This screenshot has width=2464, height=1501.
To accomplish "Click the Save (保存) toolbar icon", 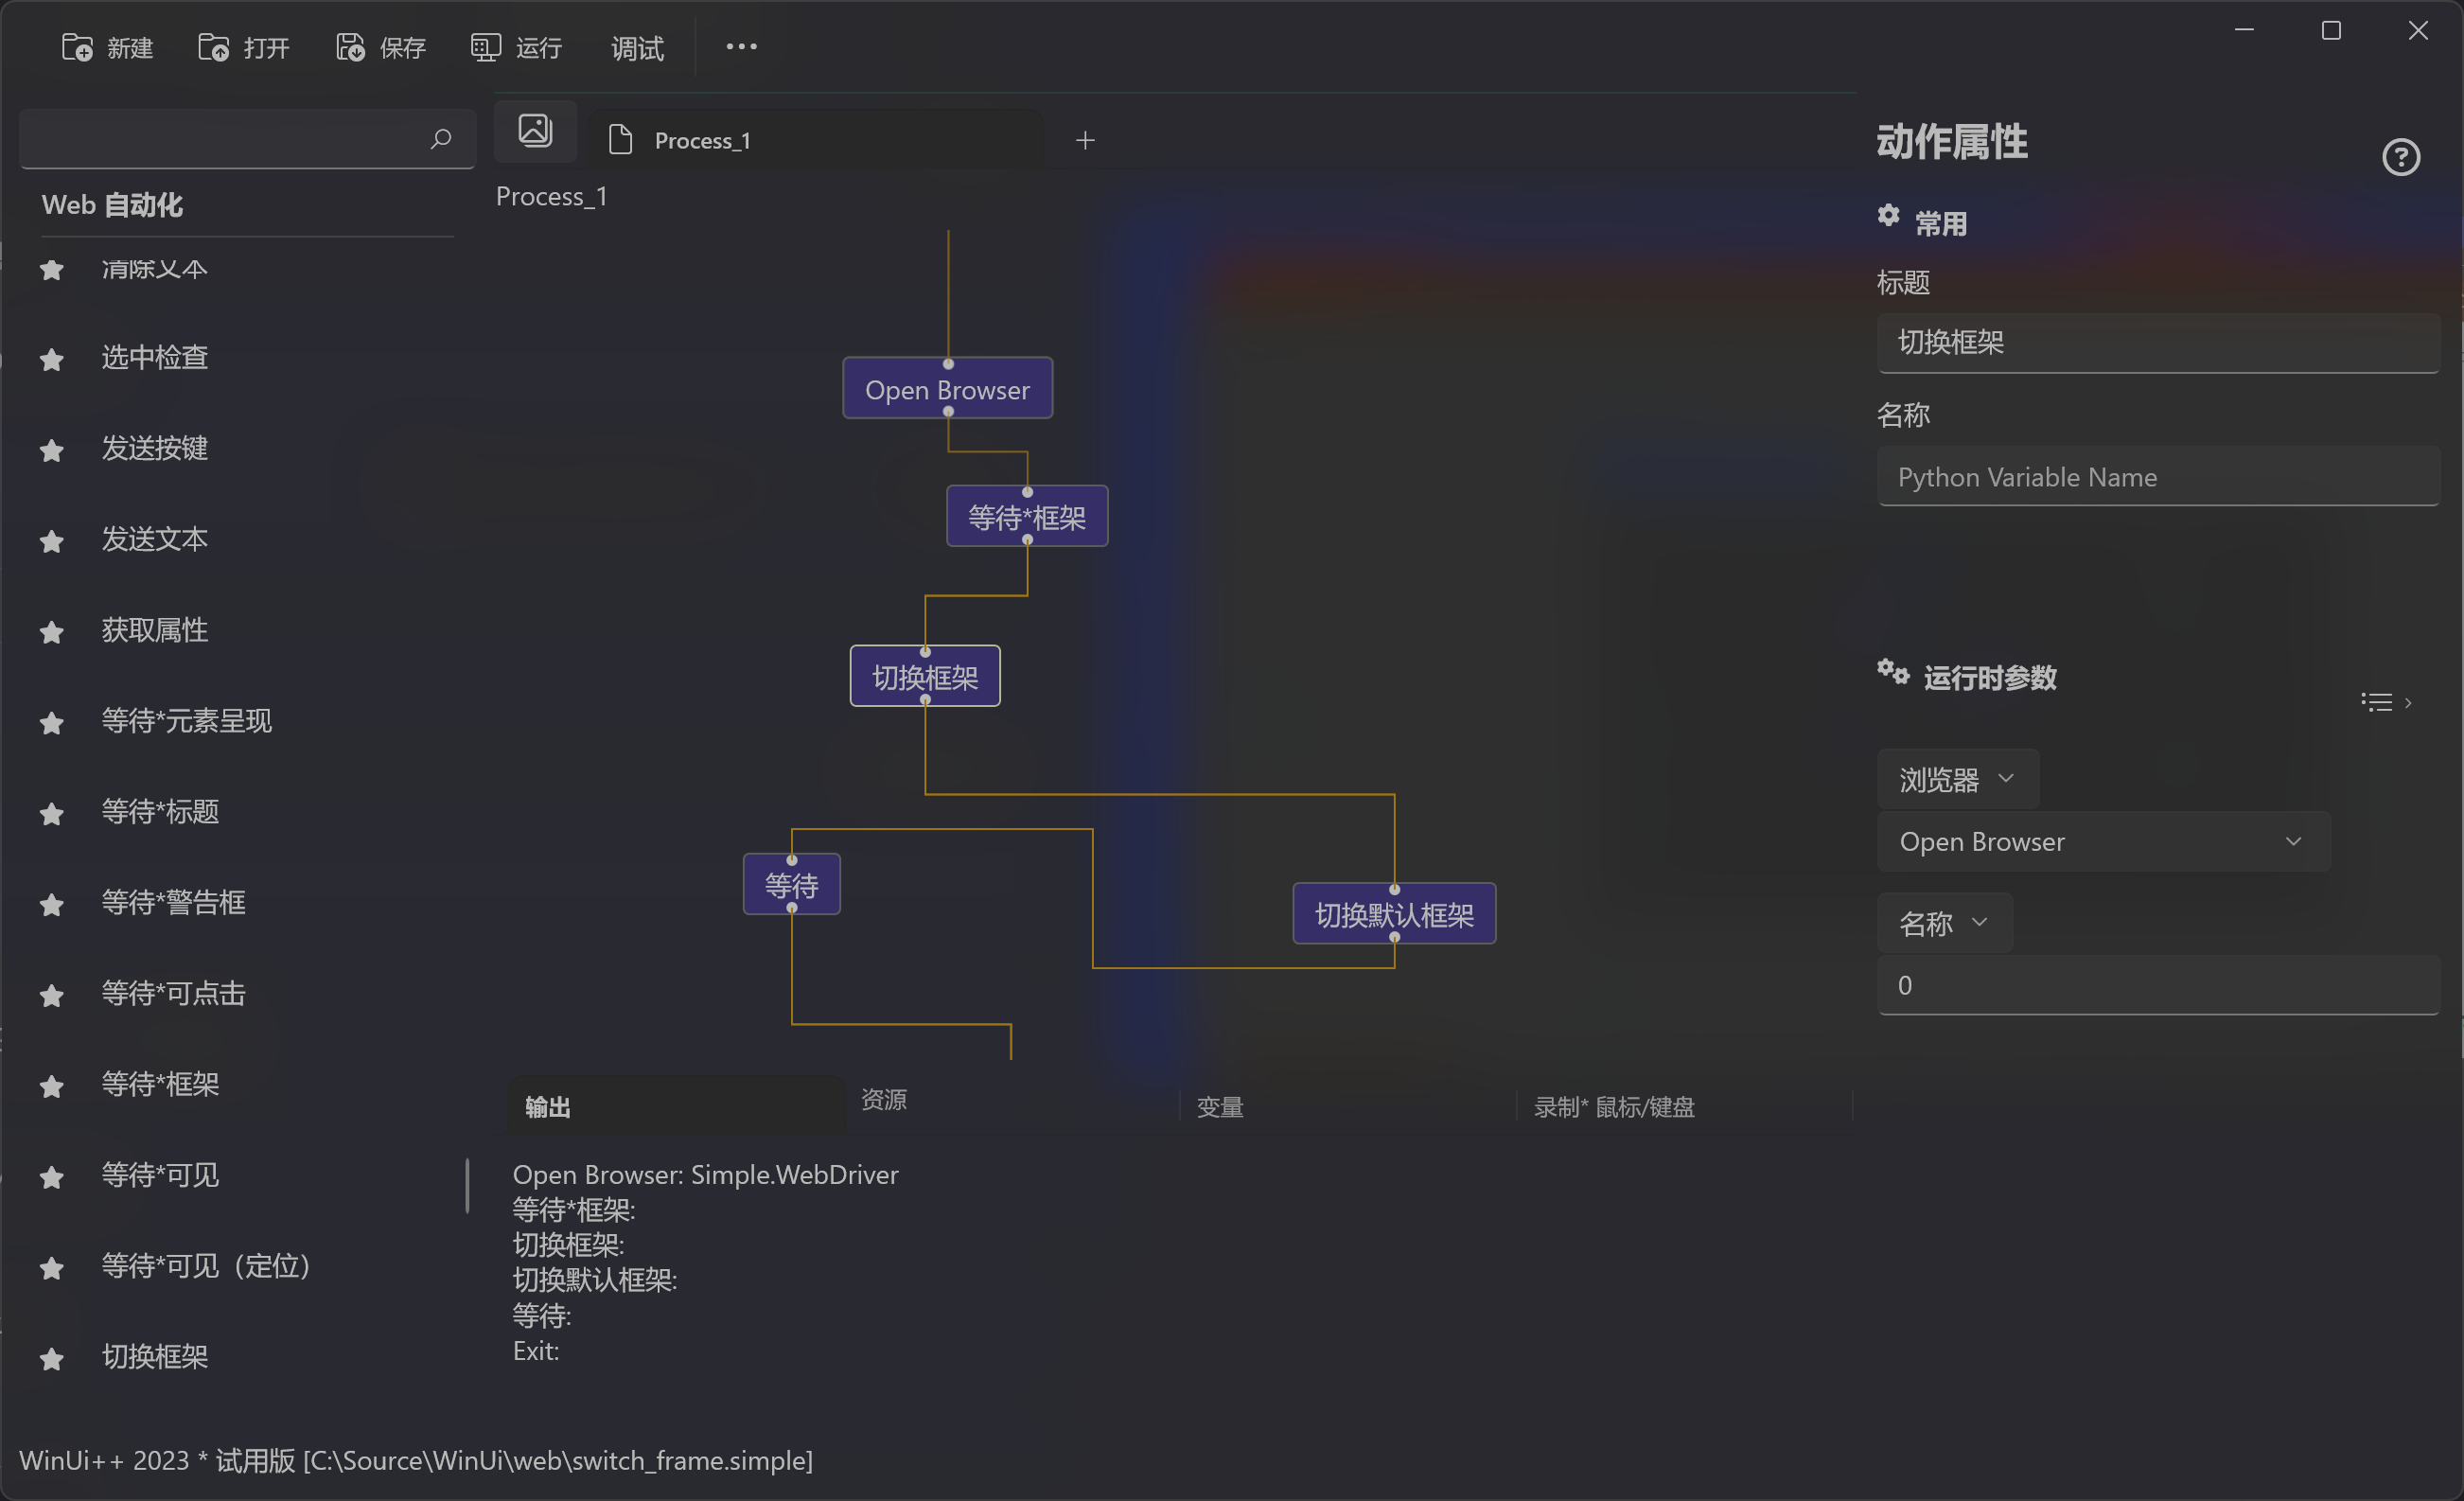I will [x=350, y=47].
